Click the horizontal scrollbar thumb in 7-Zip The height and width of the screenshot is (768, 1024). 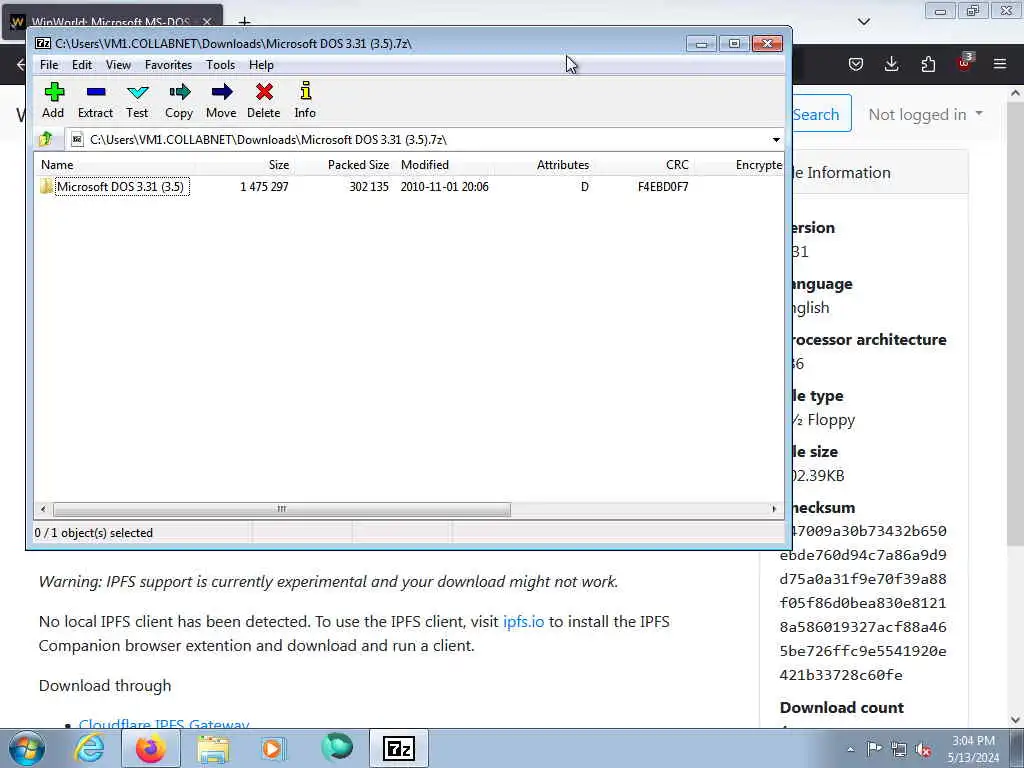[x=281, y=509]
